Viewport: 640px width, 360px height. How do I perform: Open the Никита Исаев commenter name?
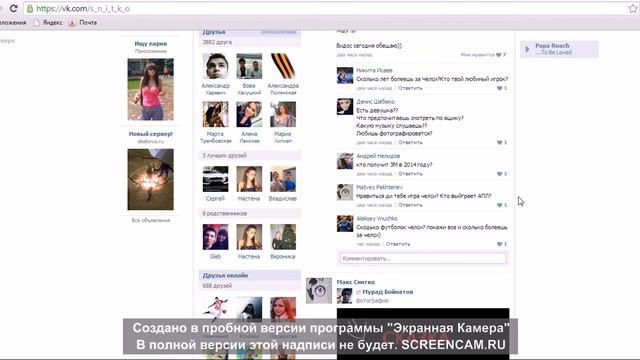(374, 70)
